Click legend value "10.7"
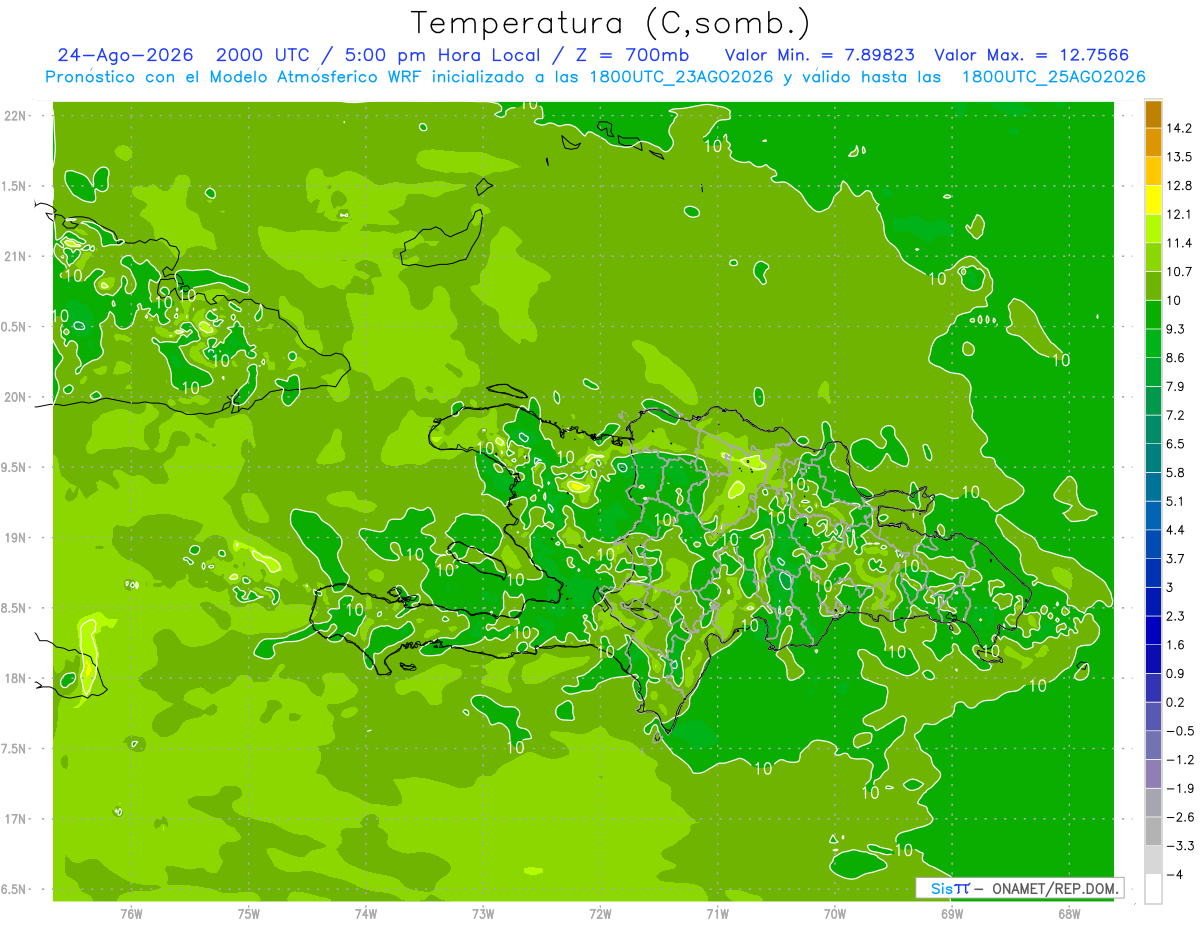1200x927 pixels. point(1179,272)
